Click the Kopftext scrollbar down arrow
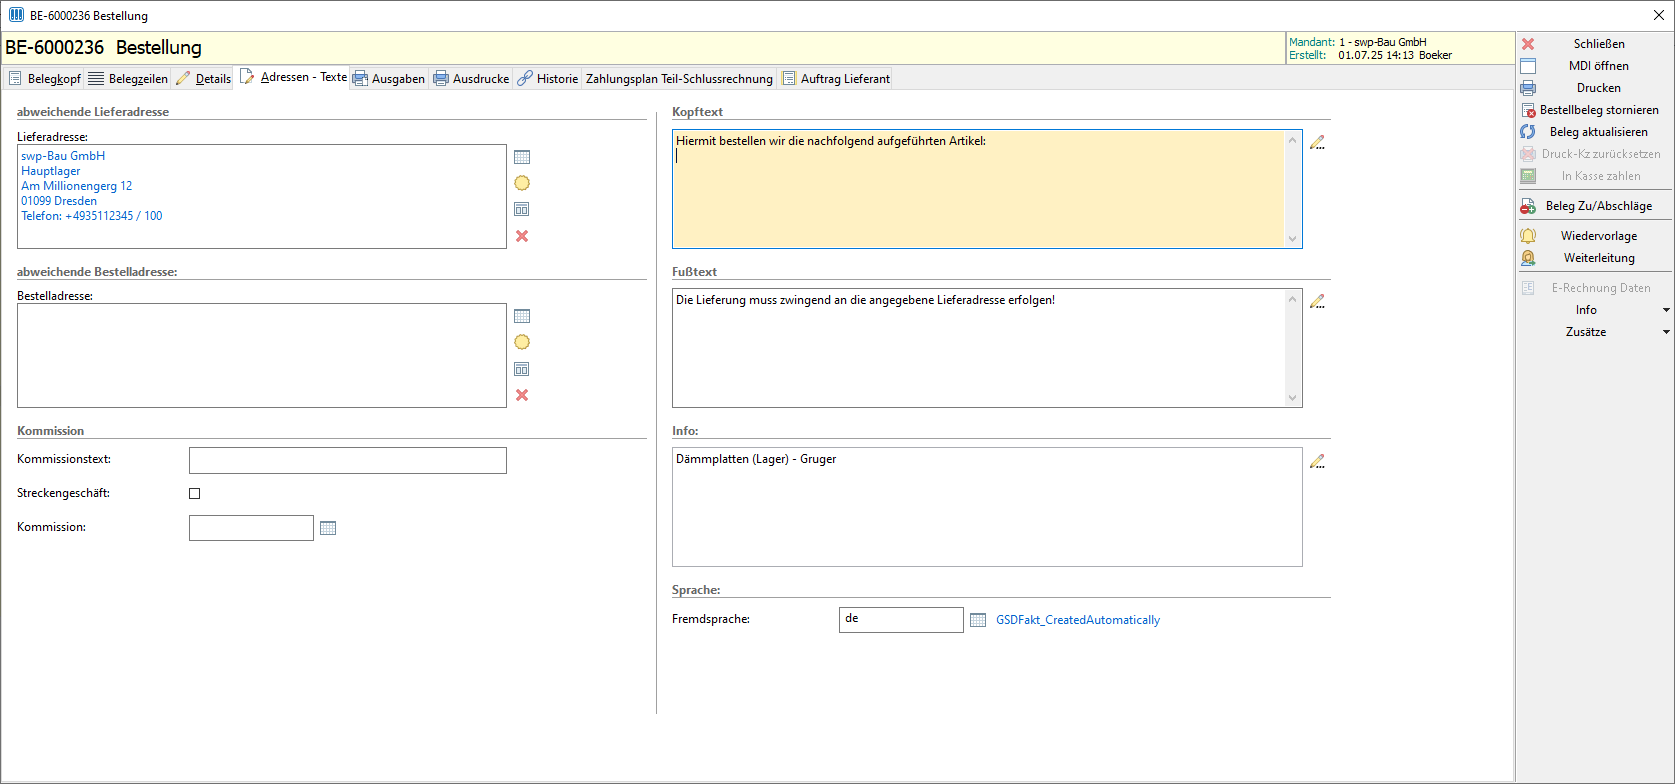Image resolution: width=1675 pixels, height=784 pixels. click(1292, 238)
